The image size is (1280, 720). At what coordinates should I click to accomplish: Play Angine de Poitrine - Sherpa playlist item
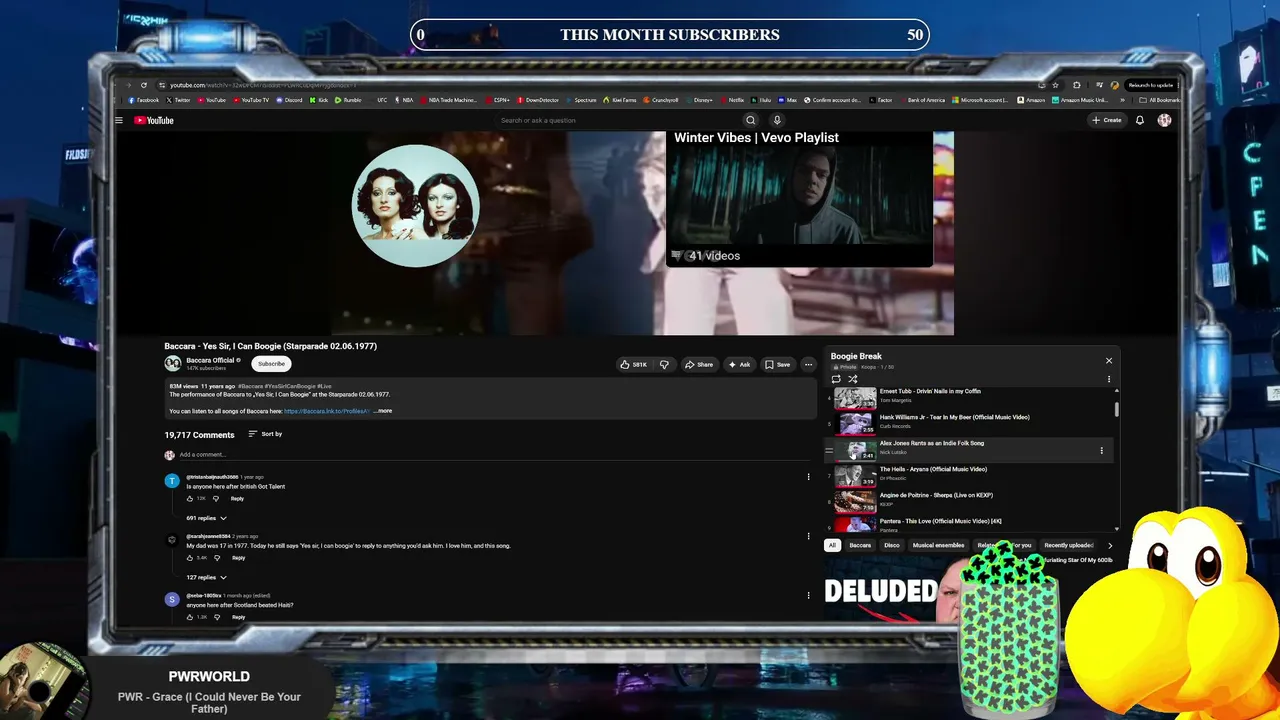(970, 502)
